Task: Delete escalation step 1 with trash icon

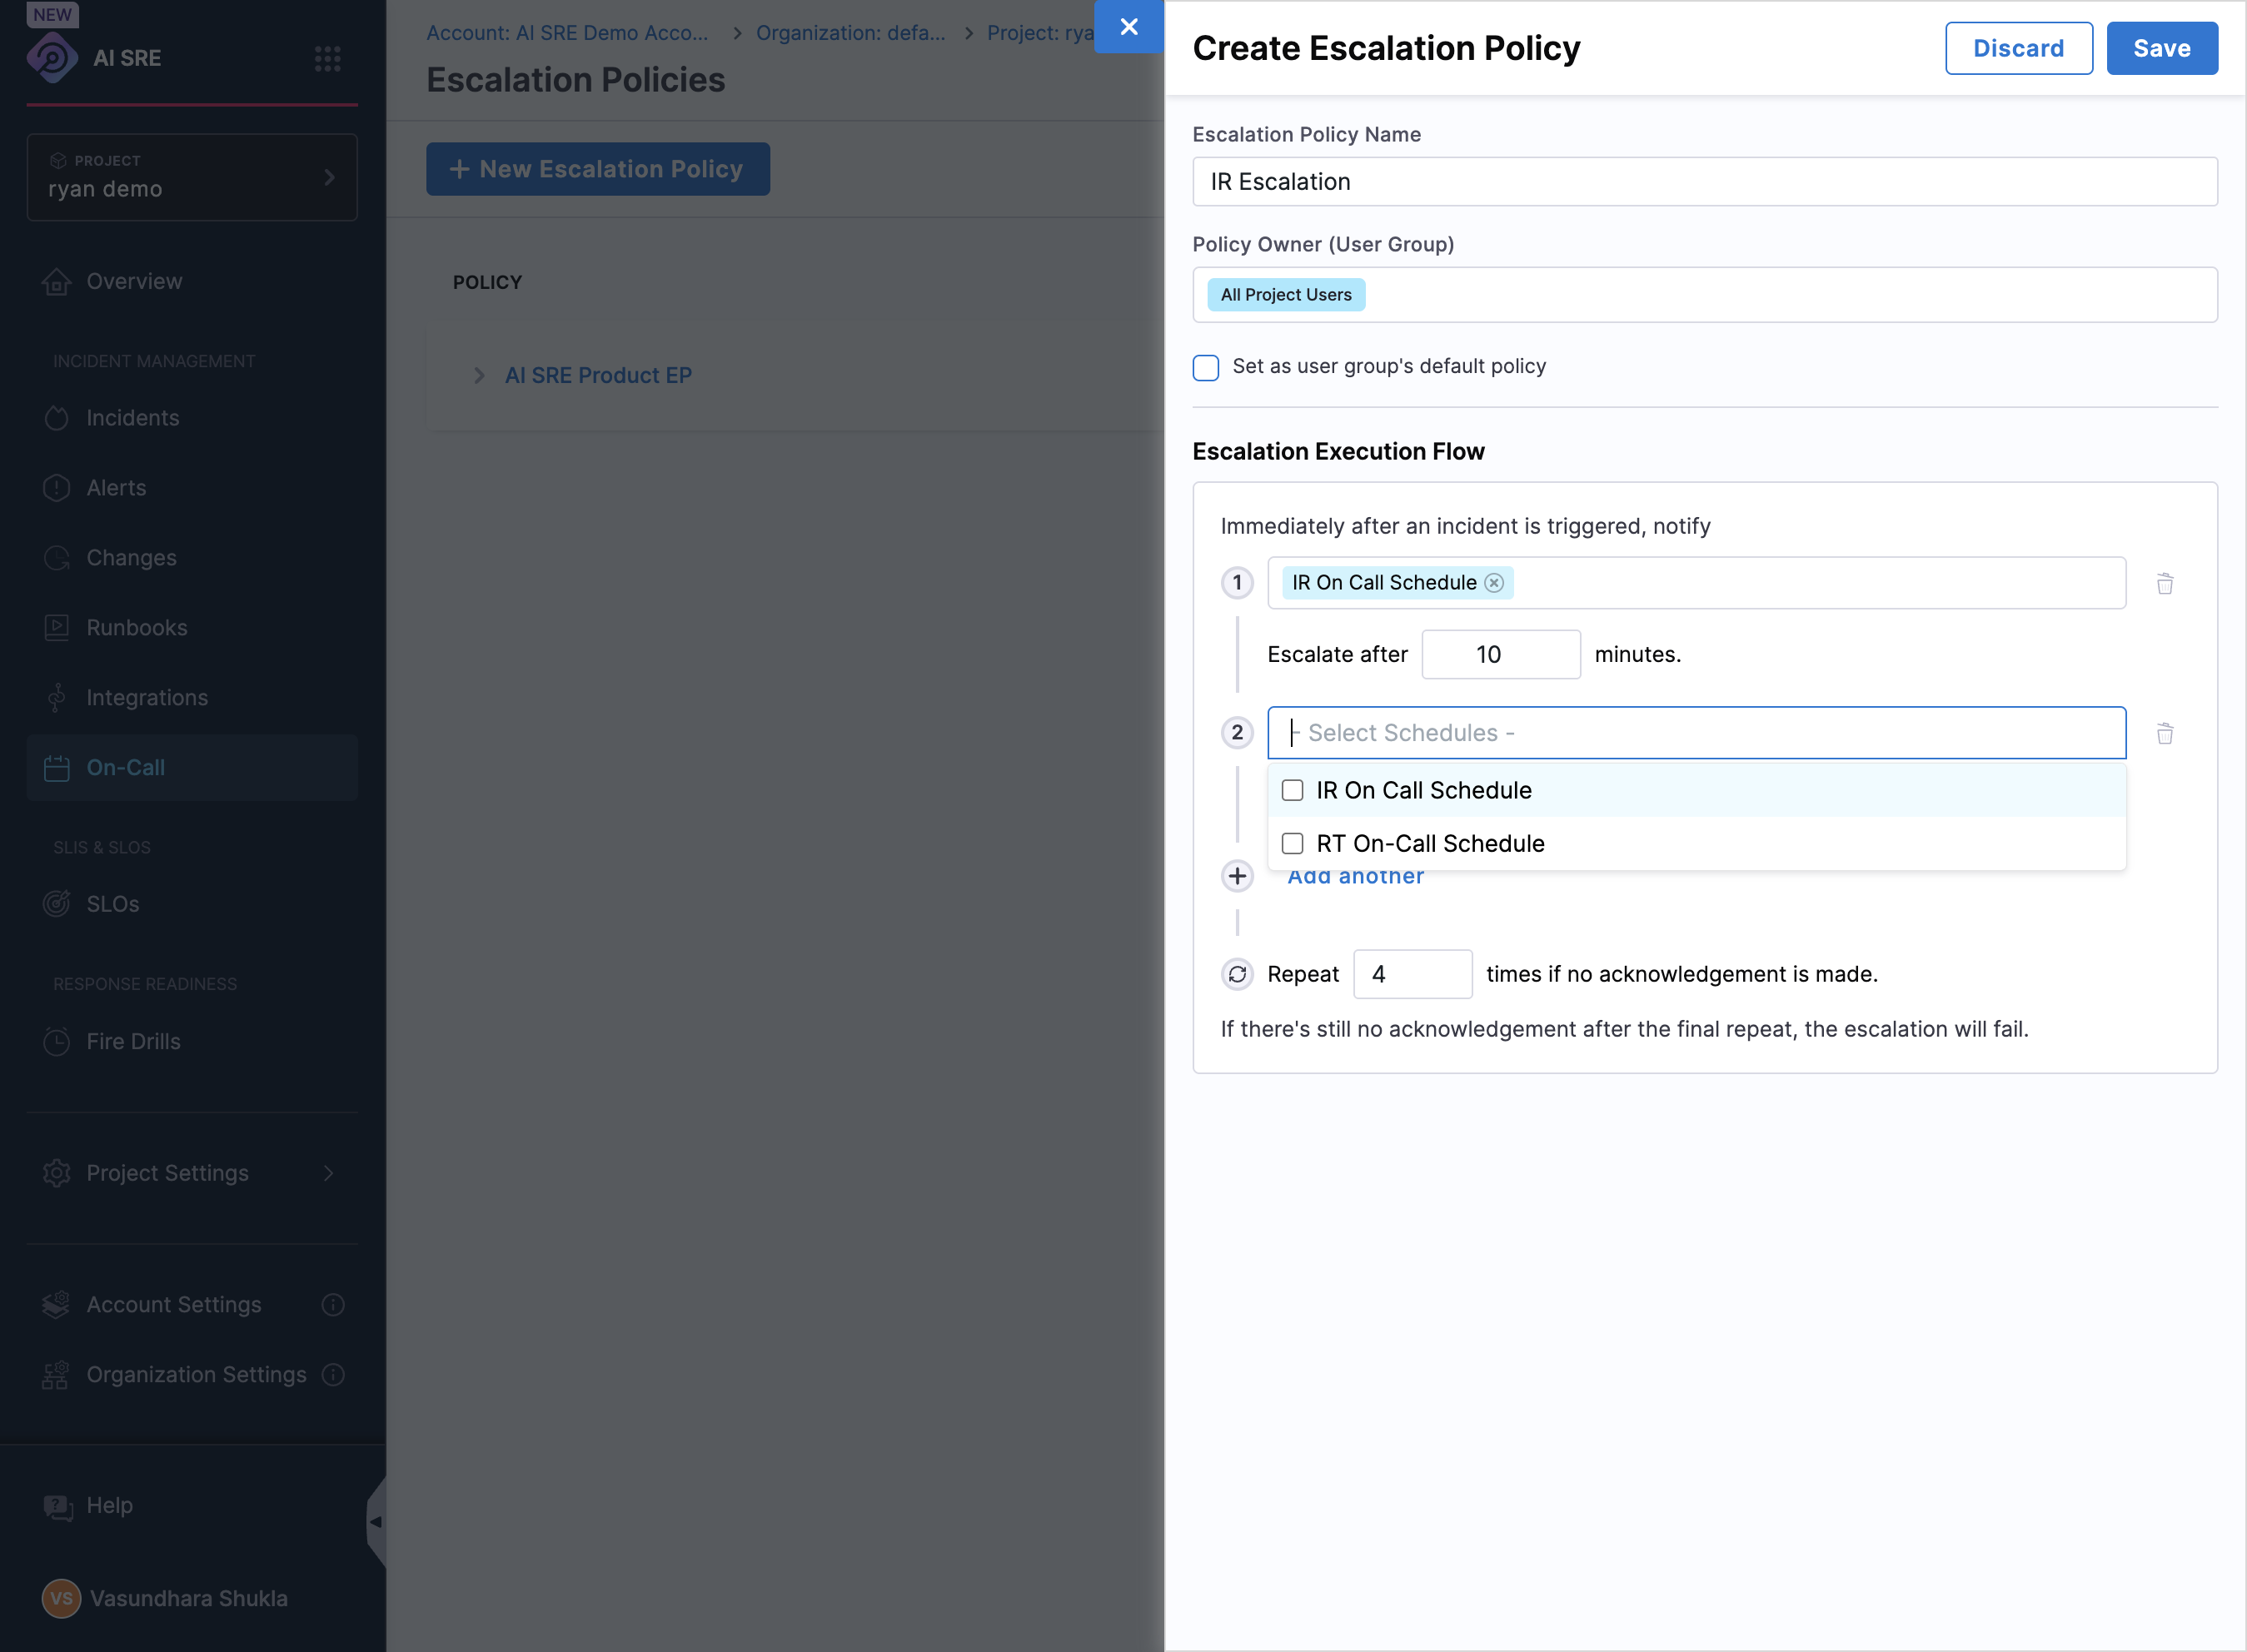Action: 2165,584
